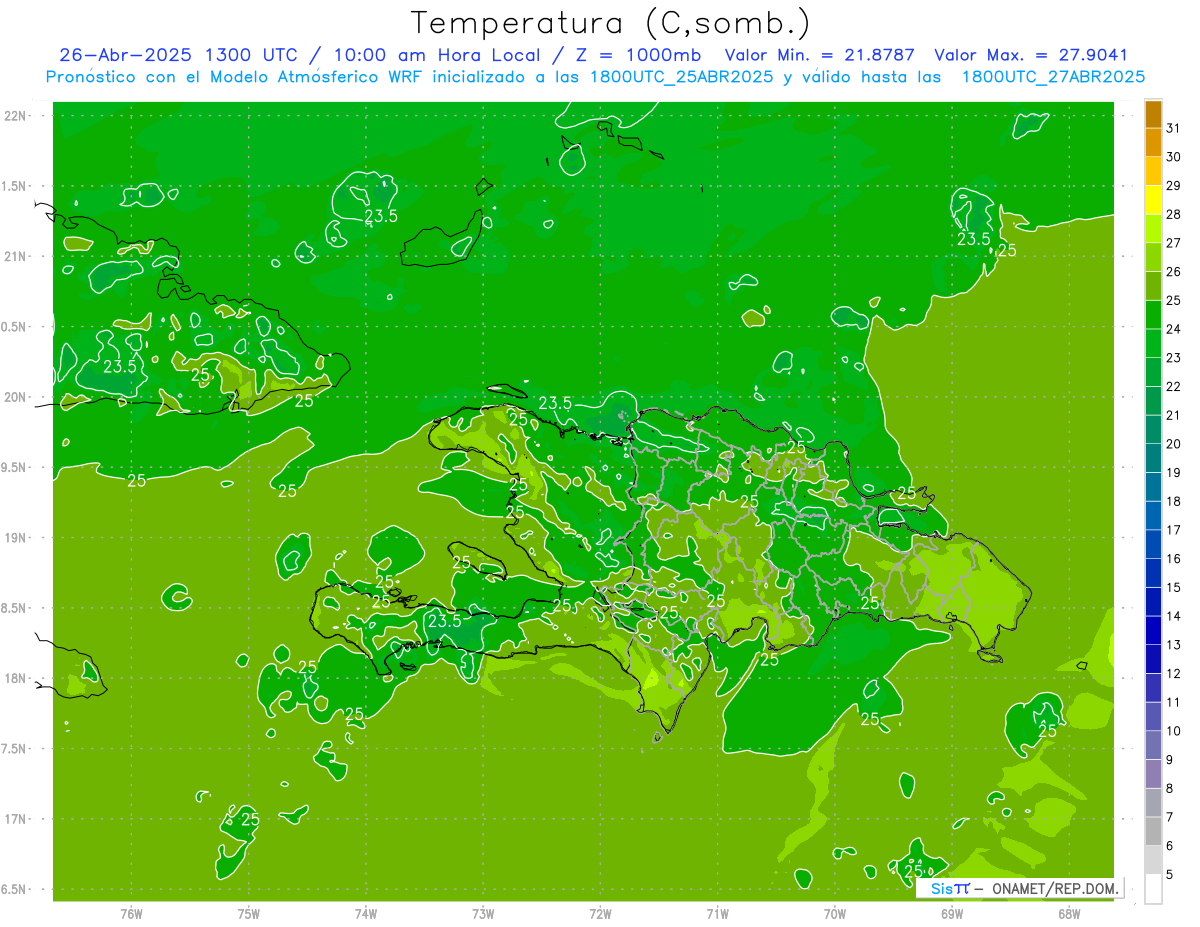Image resolution: width=1200 pixels, height=927 pixels.
Task: Pick the yellow legend swatch between 28 and 29
Action: tap(1153, 200)
